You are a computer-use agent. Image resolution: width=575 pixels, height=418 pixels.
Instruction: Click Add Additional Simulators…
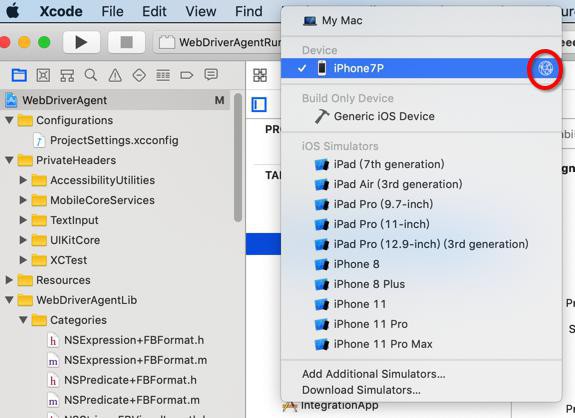click(x=421, y=374)
